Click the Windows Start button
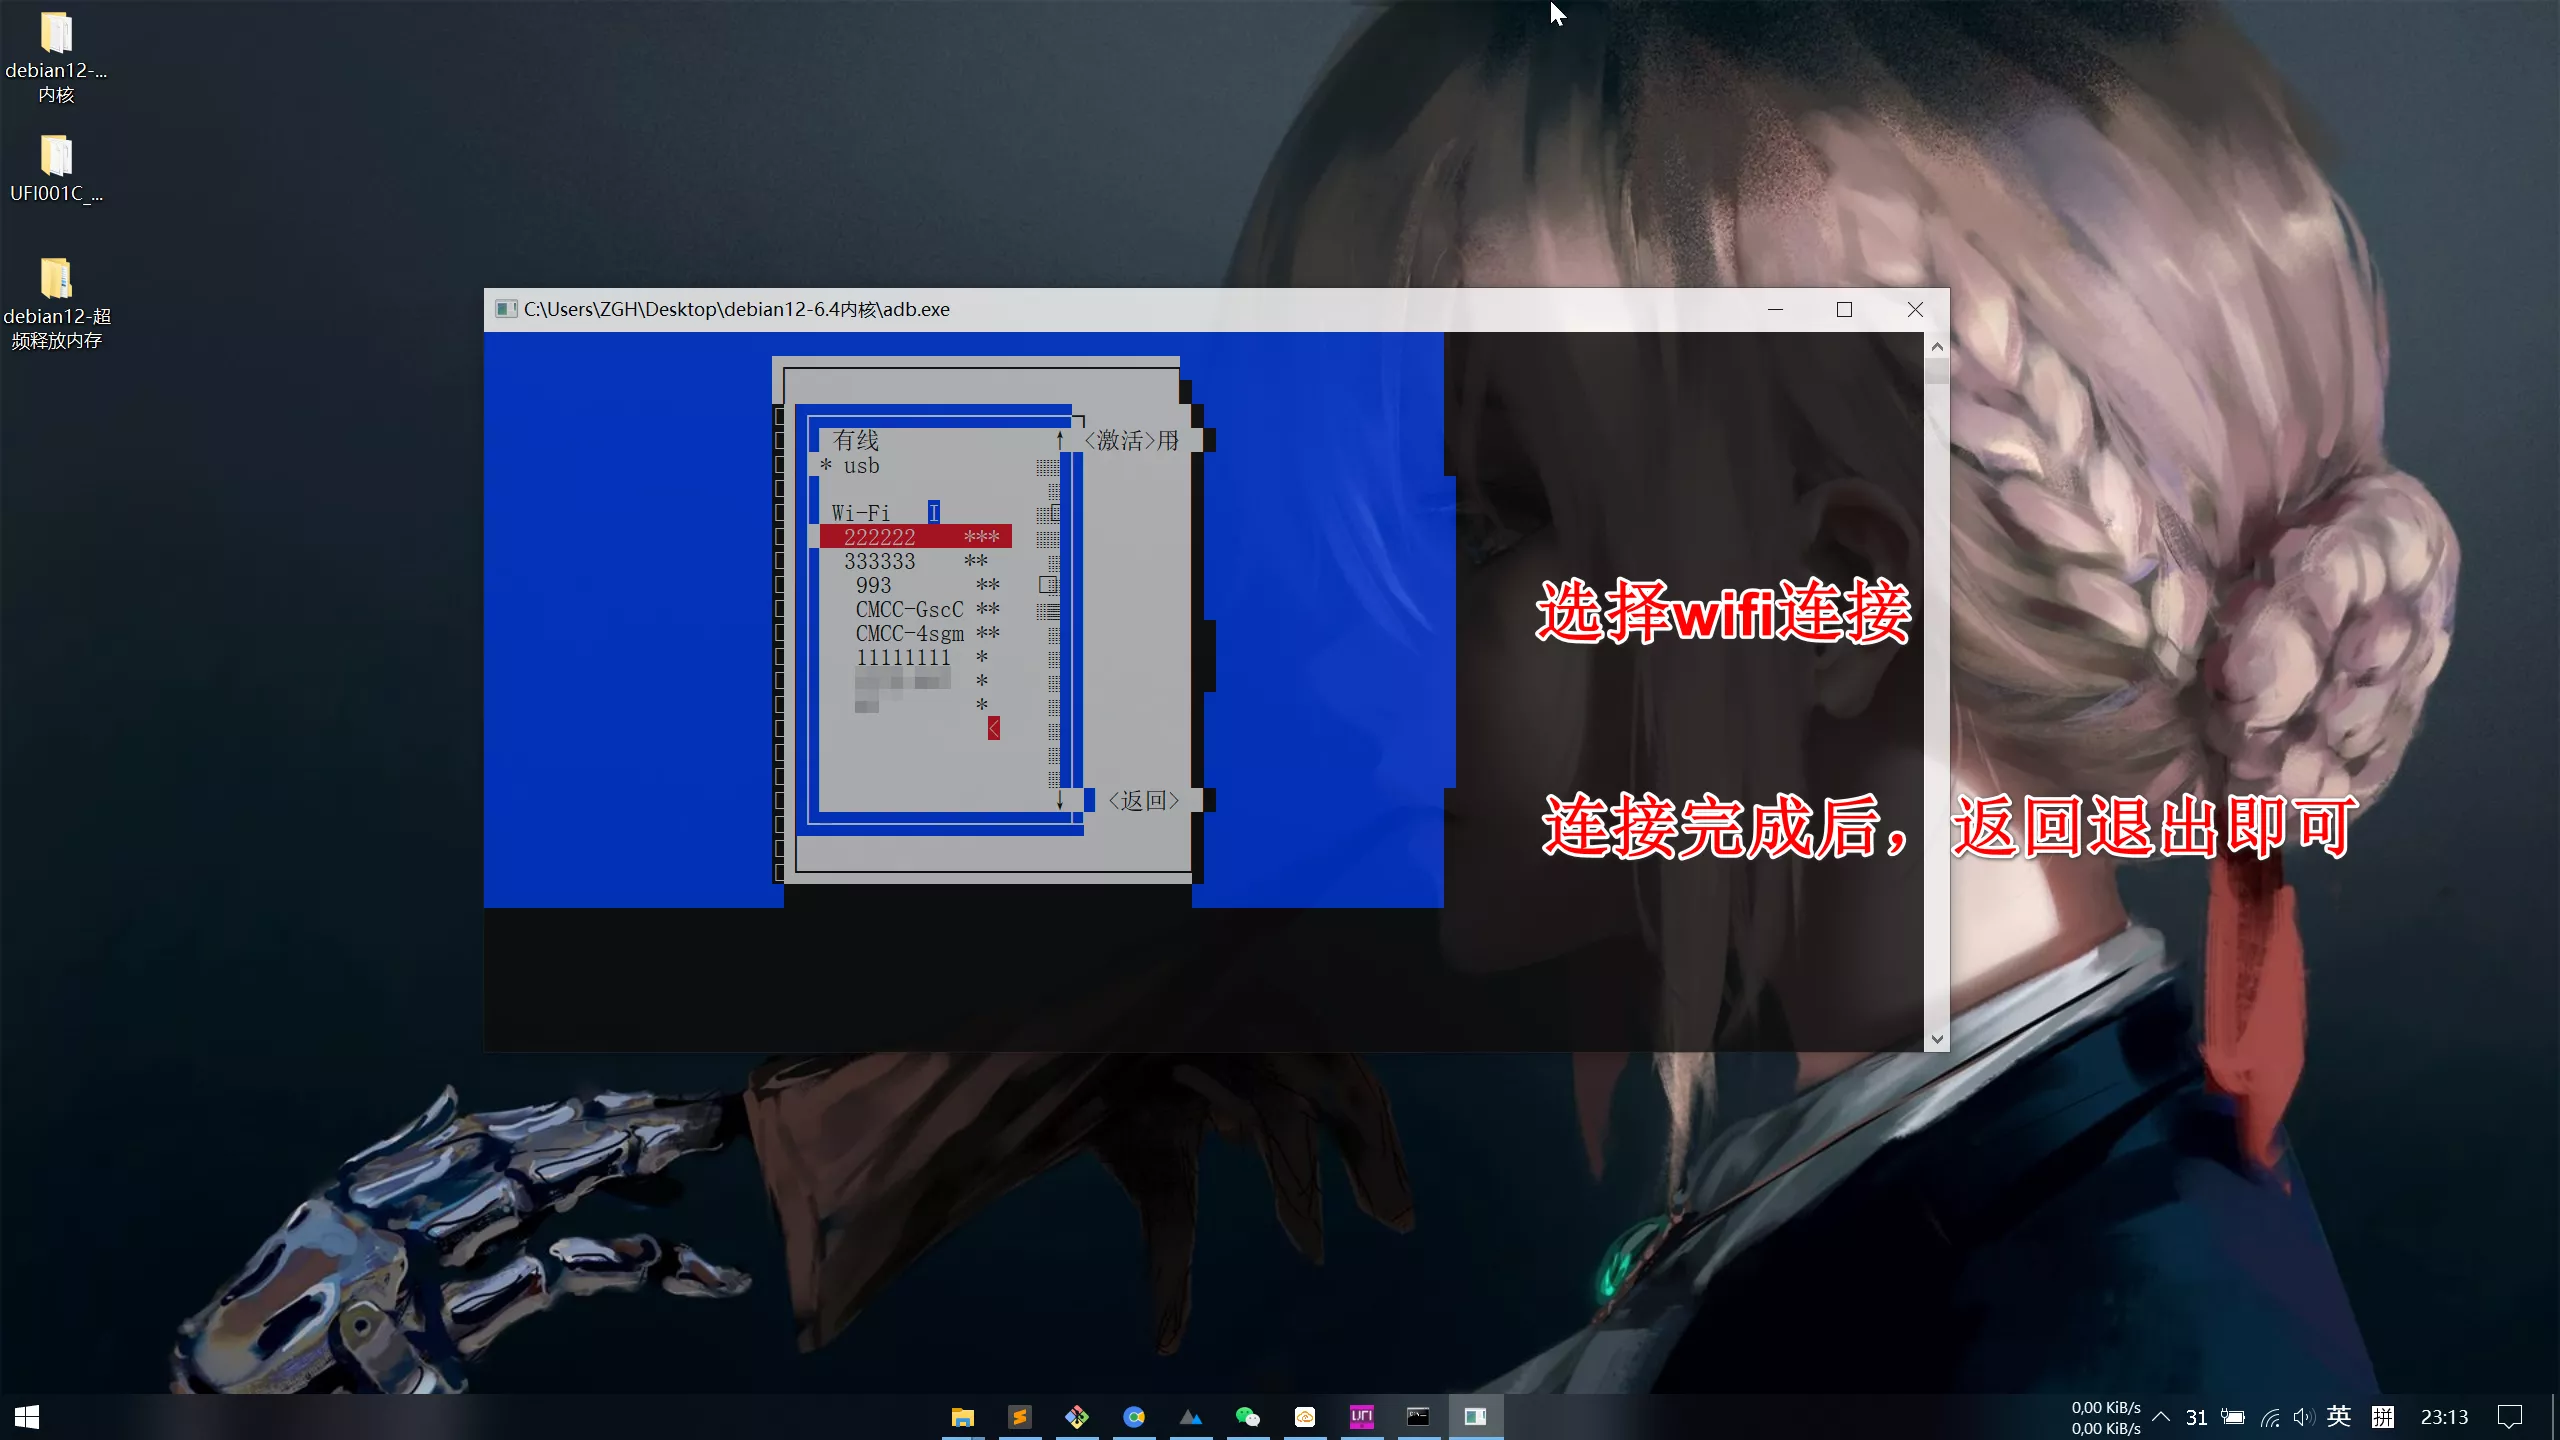The height and width of the screenshot is (1440, 2560). (27, 1417)
